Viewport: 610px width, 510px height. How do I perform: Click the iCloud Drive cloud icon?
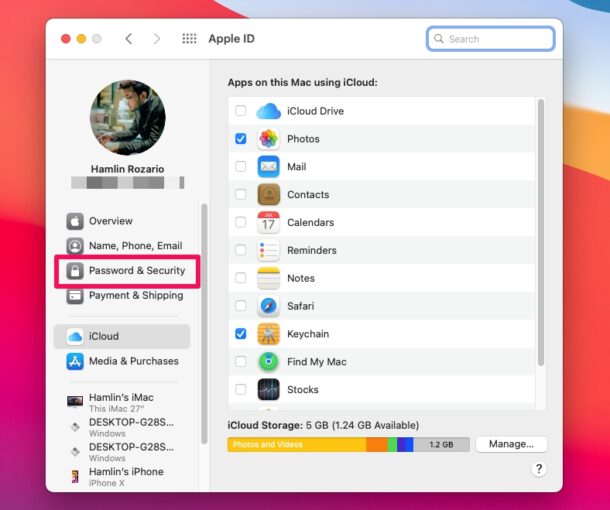(268, 111)
